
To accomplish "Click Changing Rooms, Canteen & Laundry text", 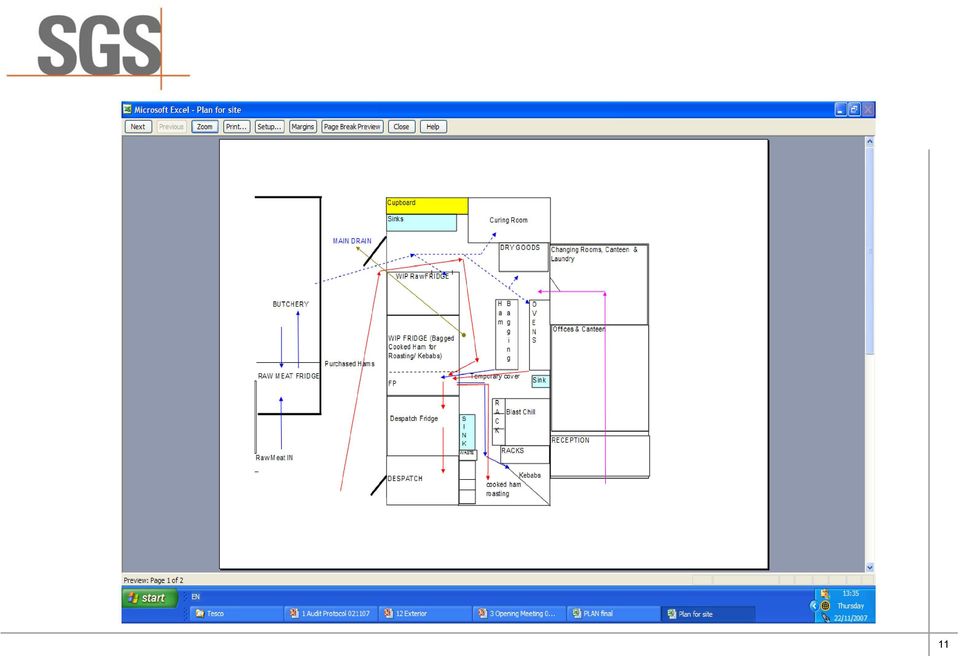I will [x=594, y=254].
